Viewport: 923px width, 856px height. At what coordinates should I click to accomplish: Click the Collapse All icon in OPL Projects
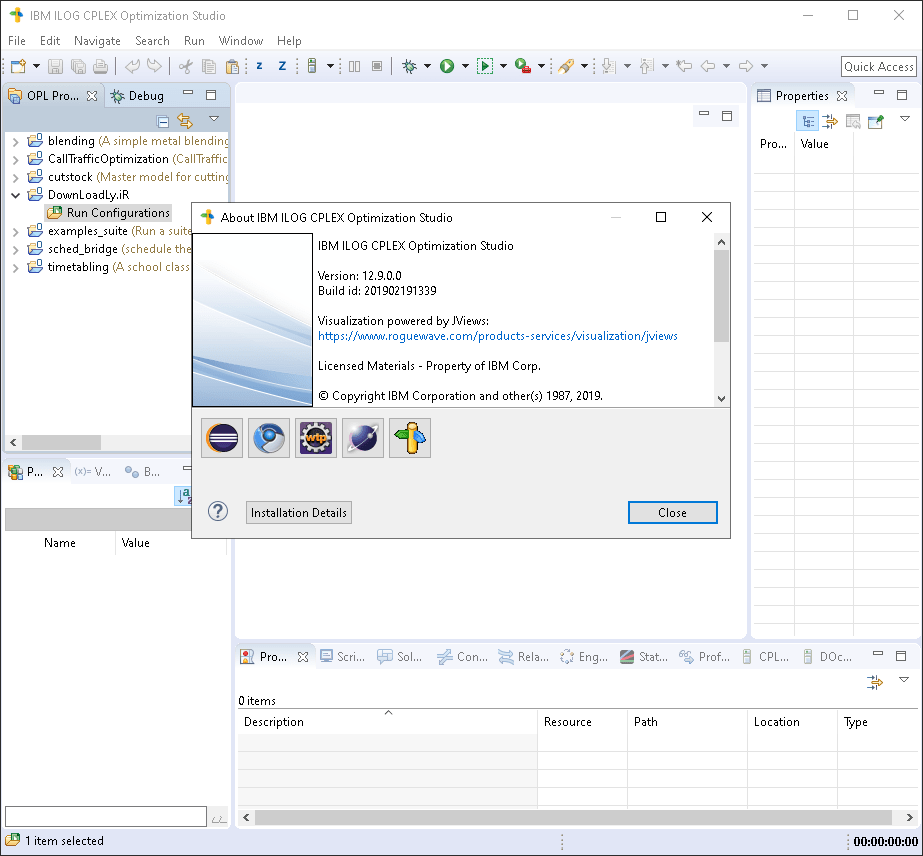click(162, 119)
